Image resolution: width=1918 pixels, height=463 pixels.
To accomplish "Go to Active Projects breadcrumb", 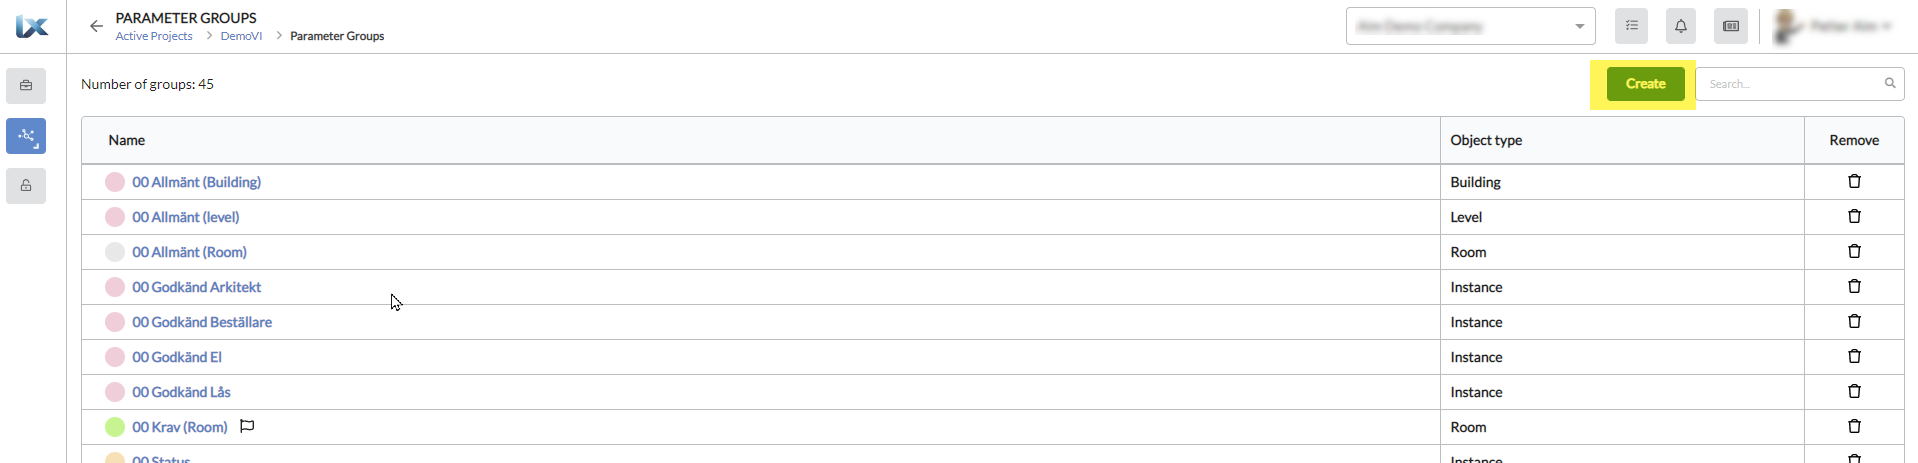I will coord(154,36).
